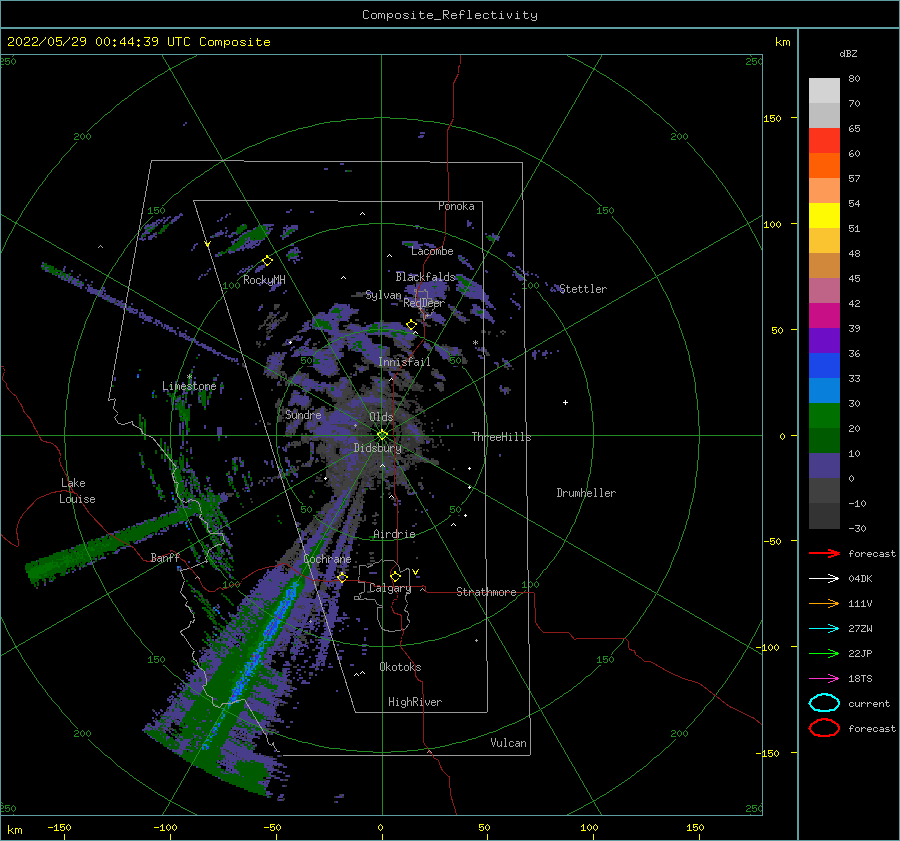Click the yellow diamond at radar center
900x841 pixels.
tap(382, 435)
